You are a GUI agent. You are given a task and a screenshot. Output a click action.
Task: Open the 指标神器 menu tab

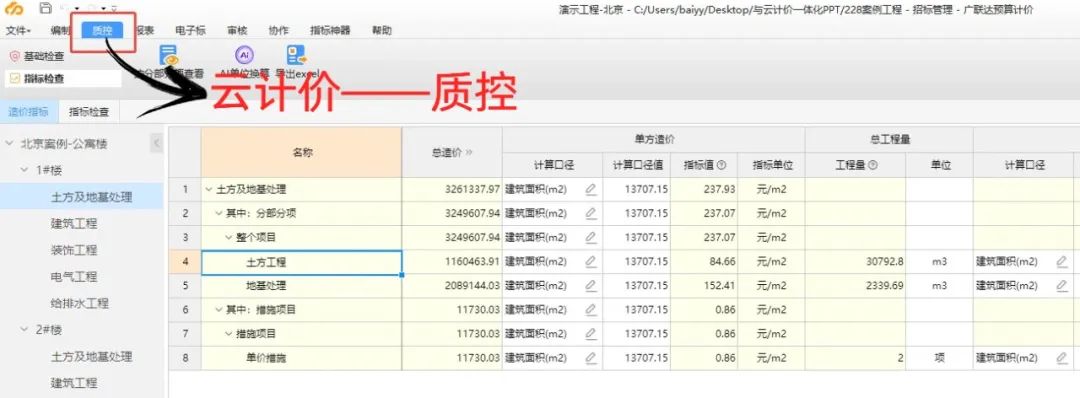click(x=330, y=30)
